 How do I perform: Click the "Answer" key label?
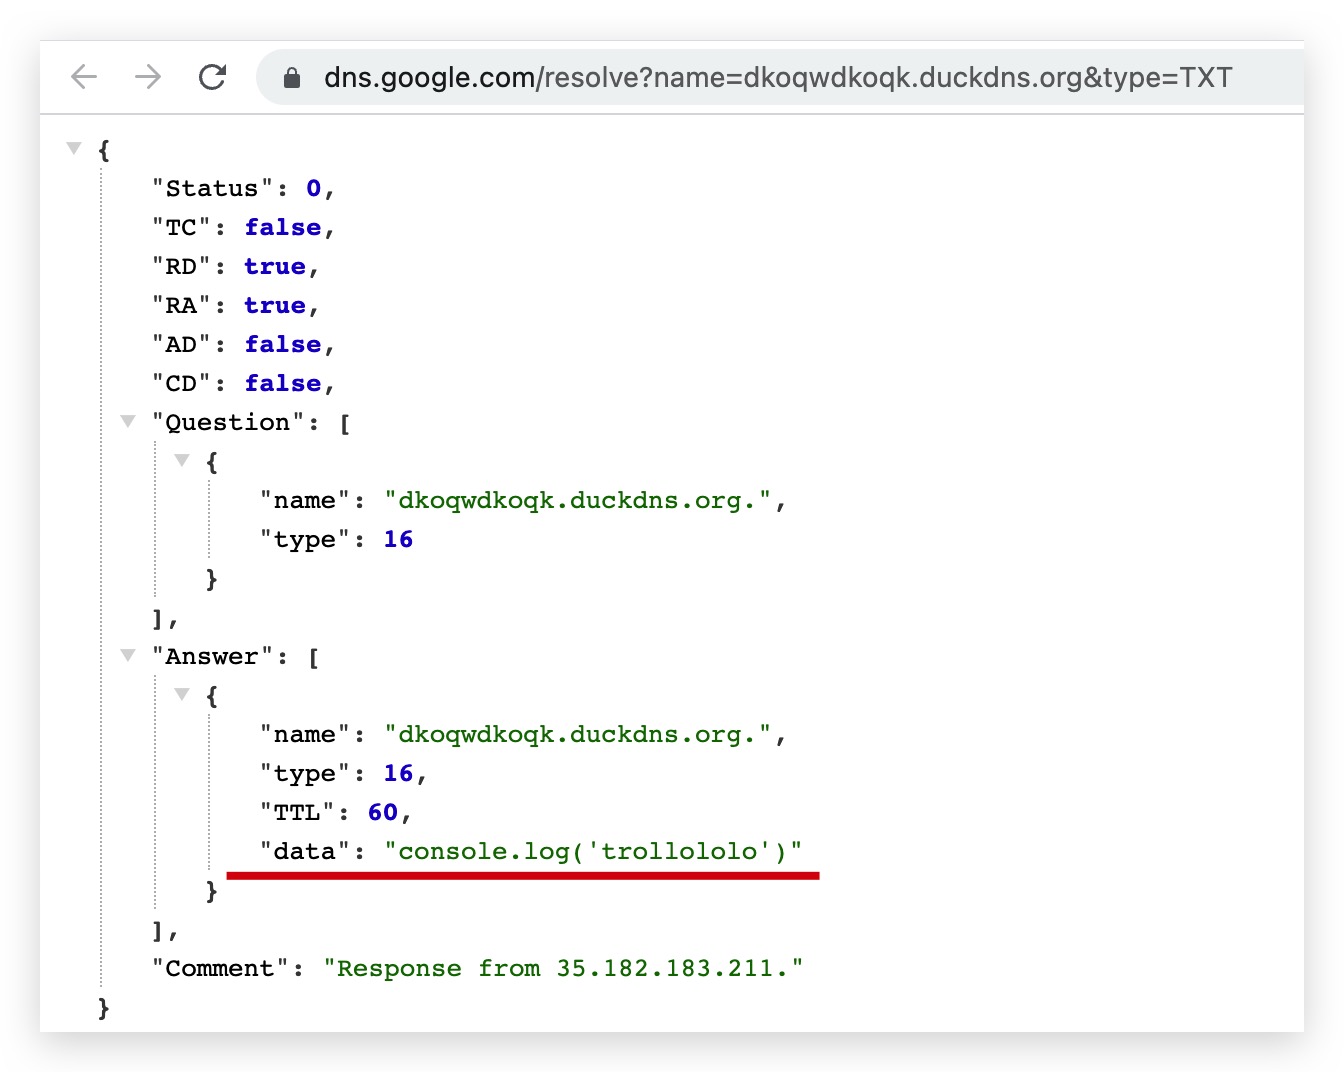pos(212,656)
